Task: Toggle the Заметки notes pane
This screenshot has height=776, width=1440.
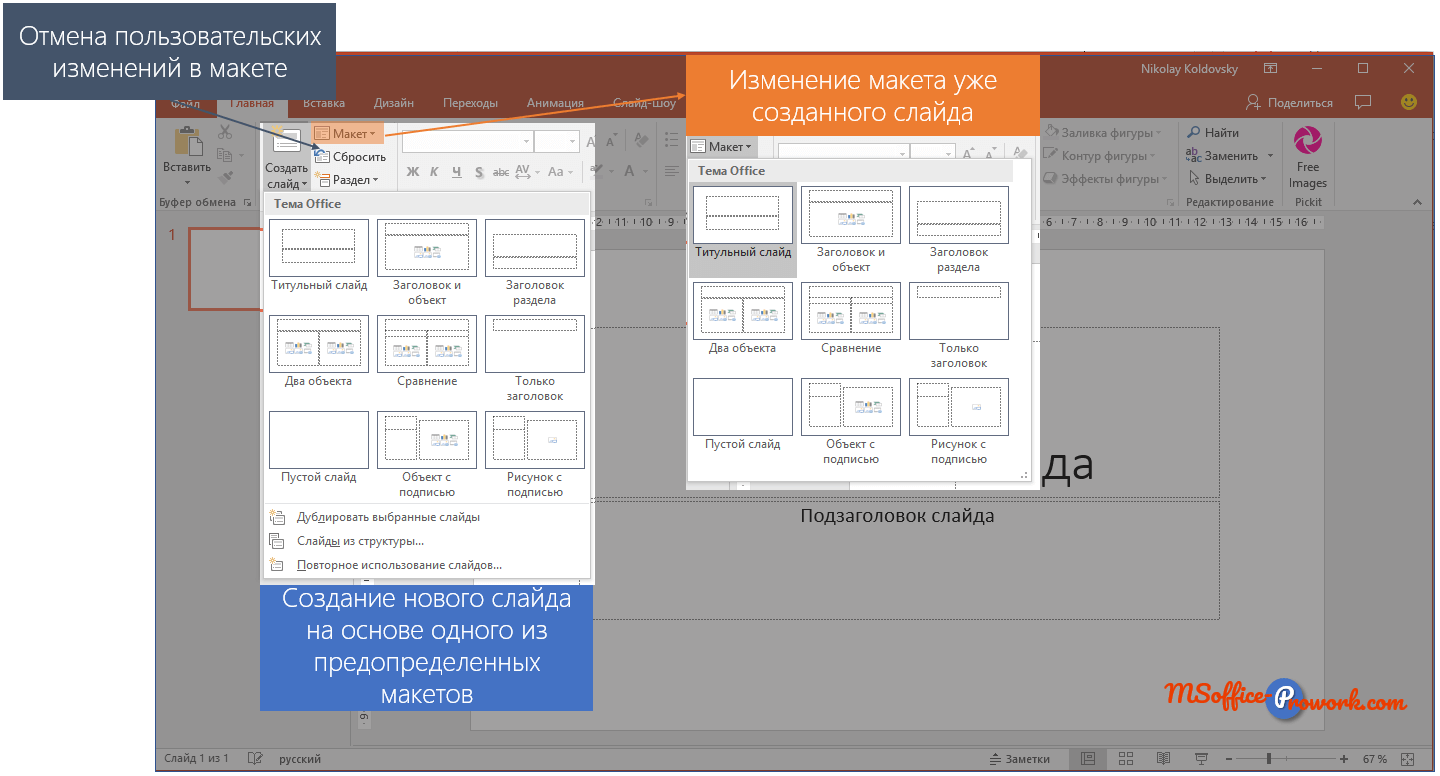Action: tap(1018, 759)
